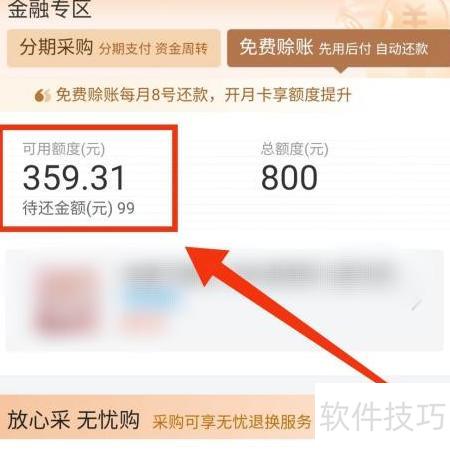Viewport: 450px width, 450px height.
Task: Open the 免费赊账每月8号还款 notice
Action: point(203,95)
